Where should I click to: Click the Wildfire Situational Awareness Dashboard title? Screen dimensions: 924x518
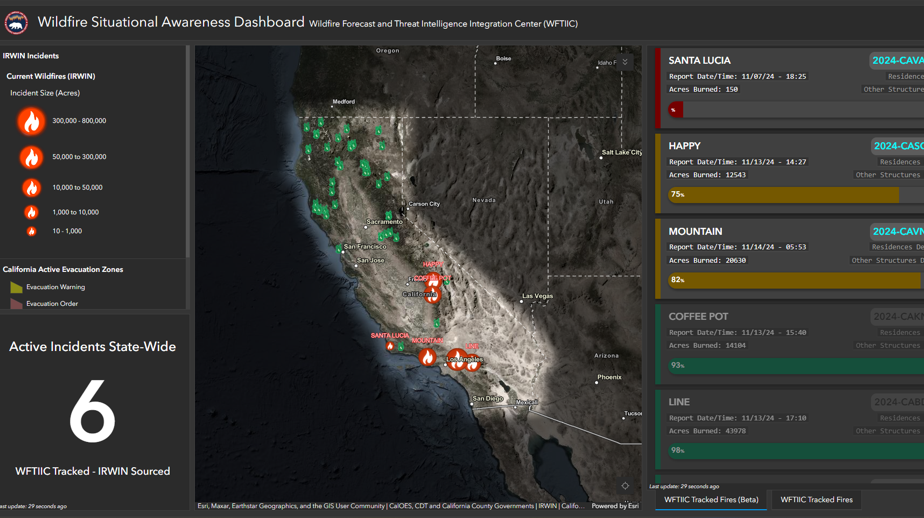[171, 22]
